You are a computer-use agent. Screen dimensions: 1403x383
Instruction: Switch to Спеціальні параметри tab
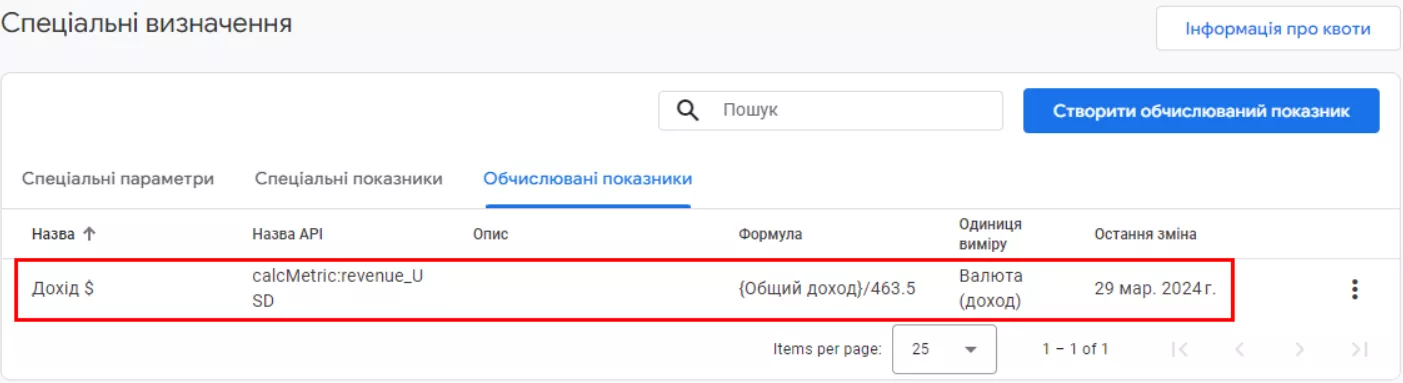click(118, 179)
